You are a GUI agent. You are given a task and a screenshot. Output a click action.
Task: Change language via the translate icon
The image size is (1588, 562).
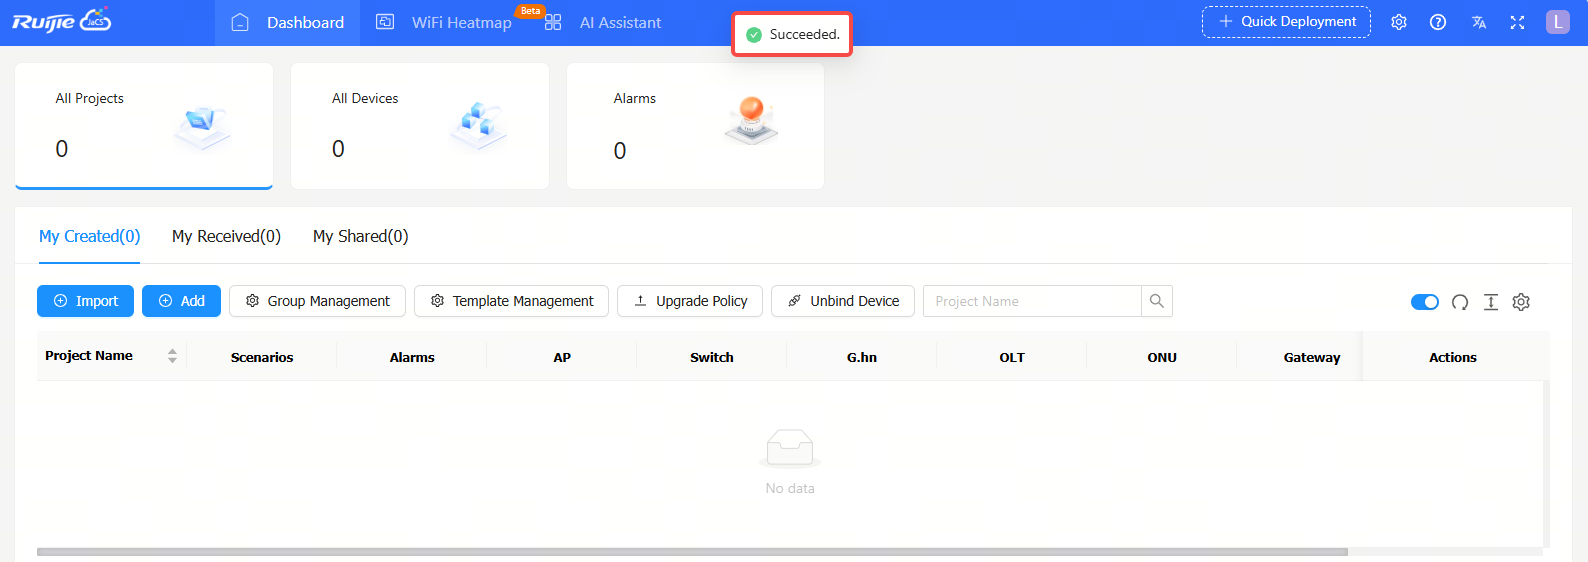pyautogui.click(x=1478, y=22)
